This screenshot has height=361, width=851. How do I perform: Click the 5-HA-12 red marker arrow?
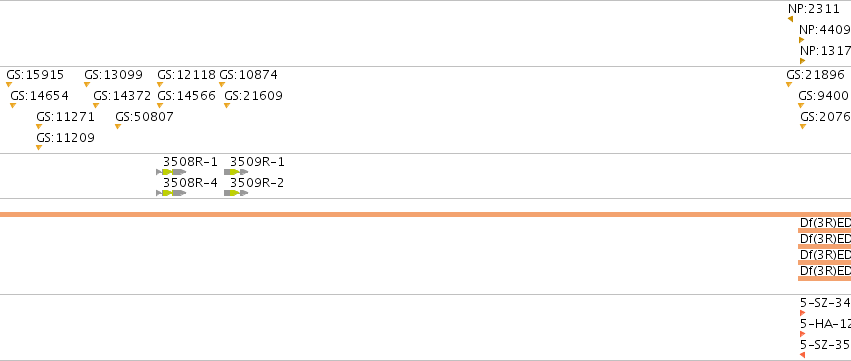tap(803, 334)
